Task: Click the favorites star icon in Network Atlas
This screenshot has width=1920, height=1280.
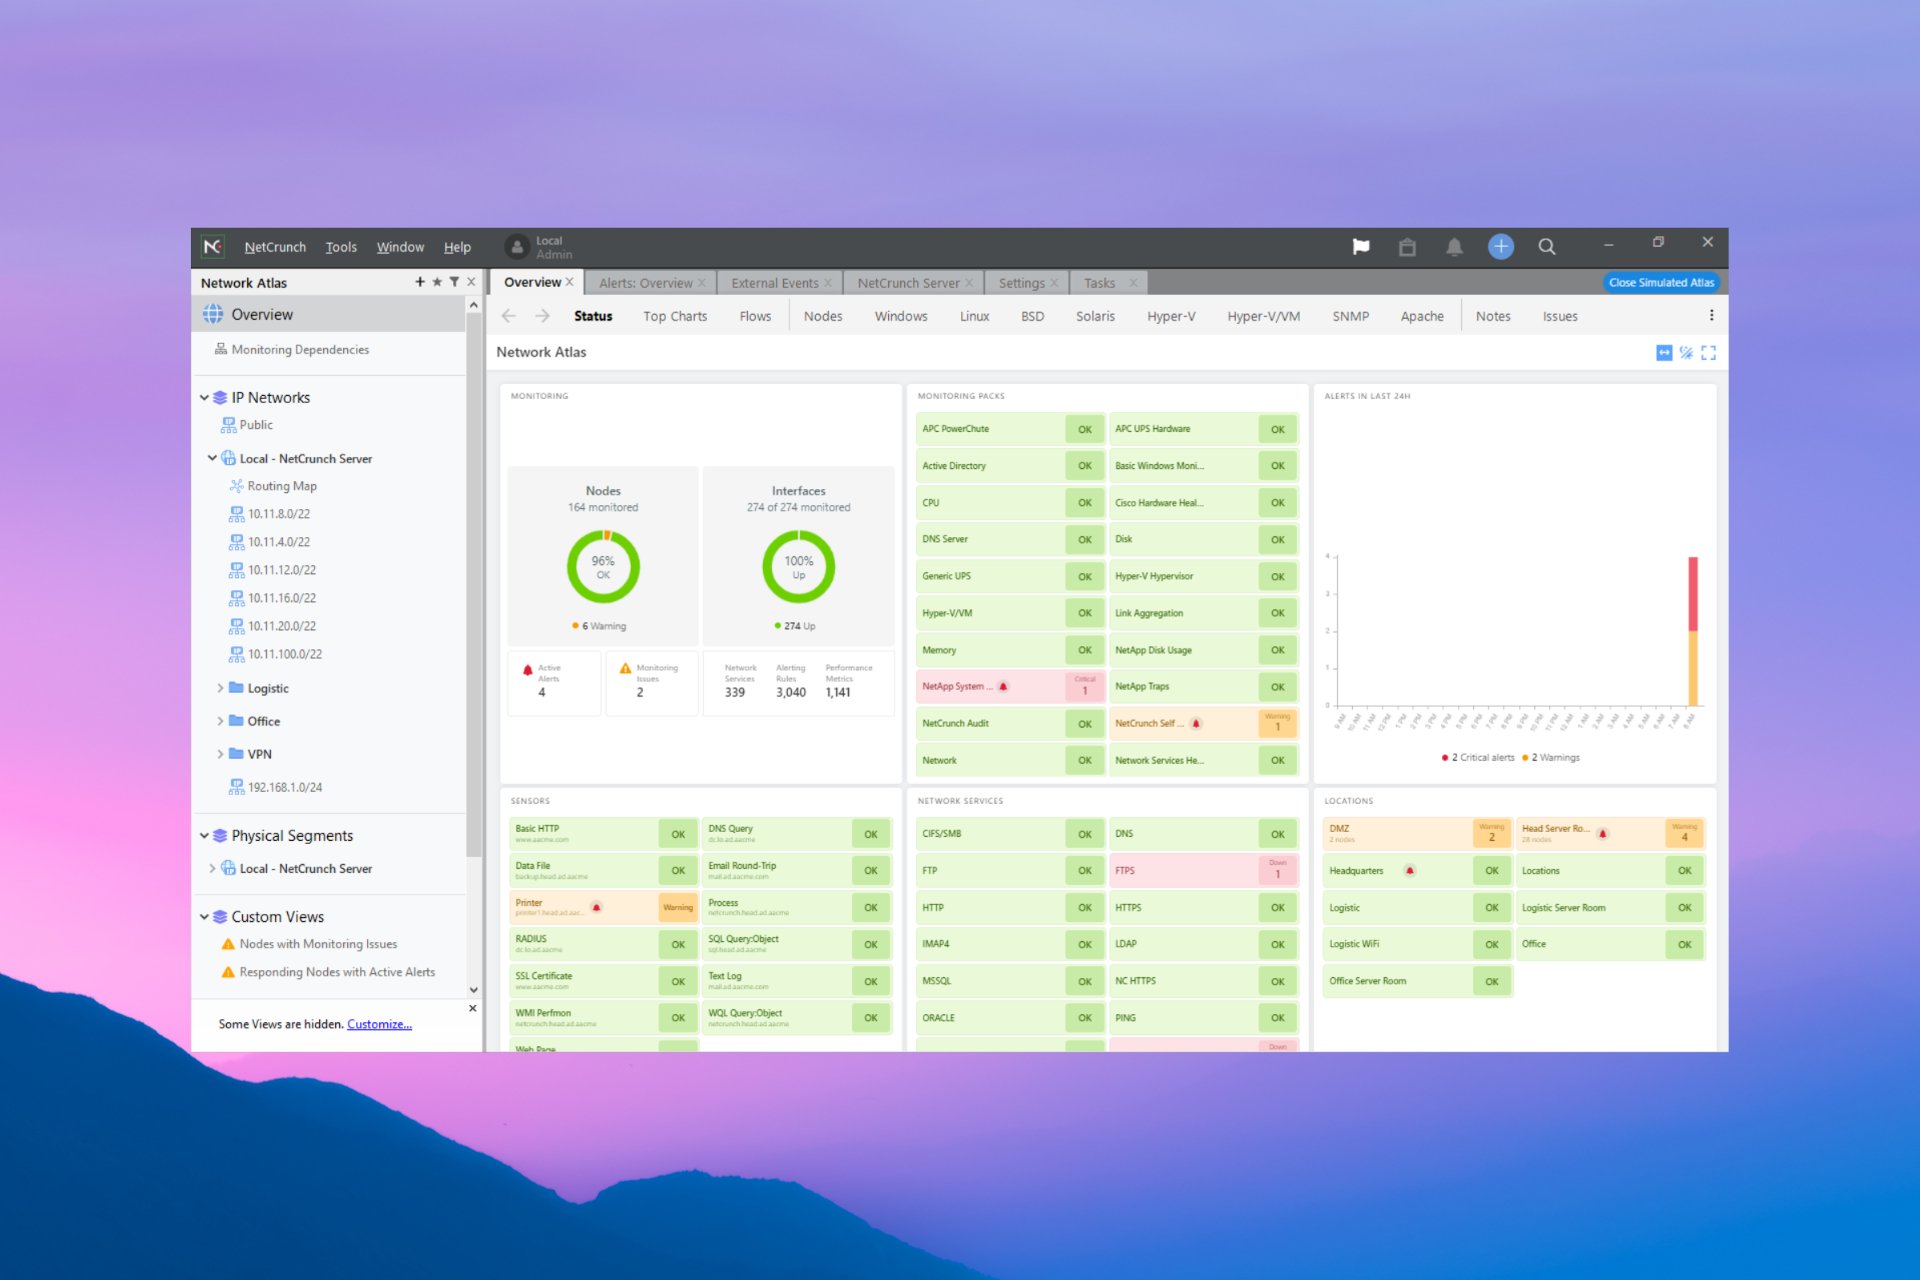Action: point(437,282)
